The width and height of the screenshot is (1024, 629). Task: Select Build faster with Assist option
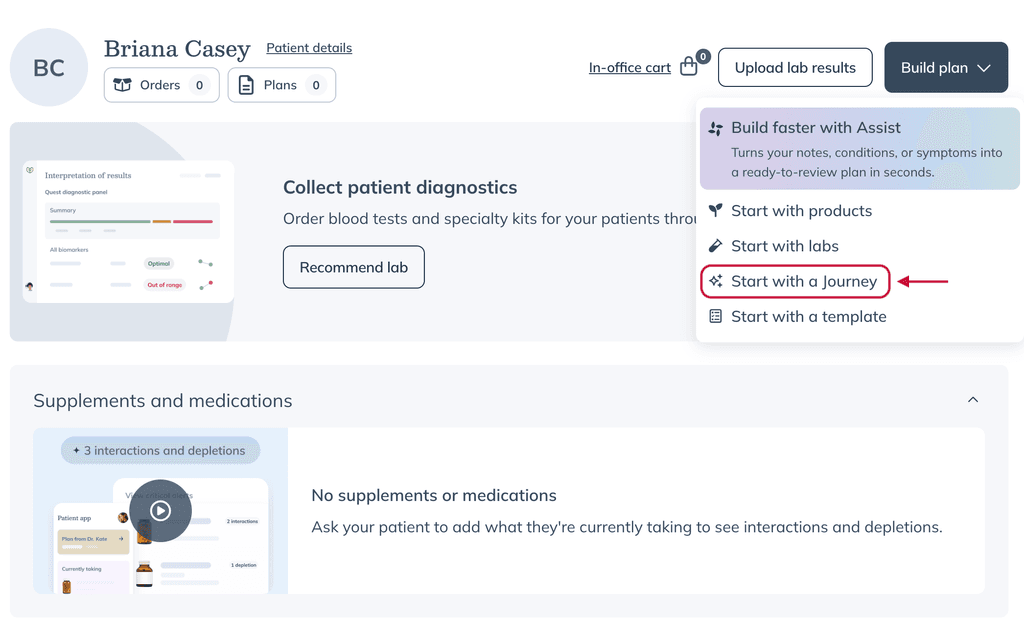859,149
